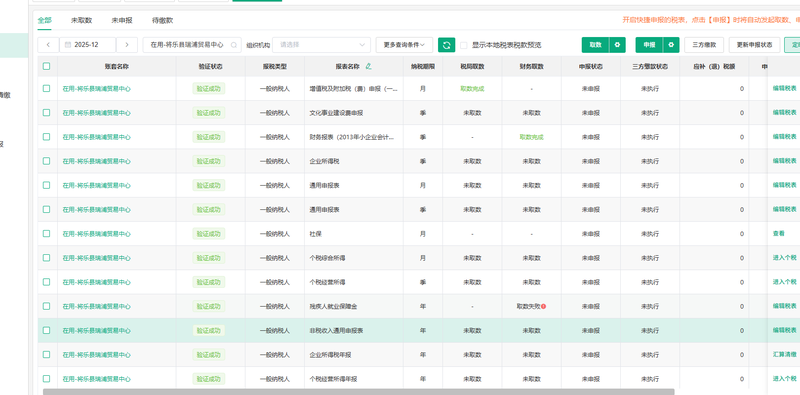Click the company search field 在用-将乐县瑞浦贸易中心
Image resolution: width=800 pixels, height=395 pixels.
(x=192, y=45)
